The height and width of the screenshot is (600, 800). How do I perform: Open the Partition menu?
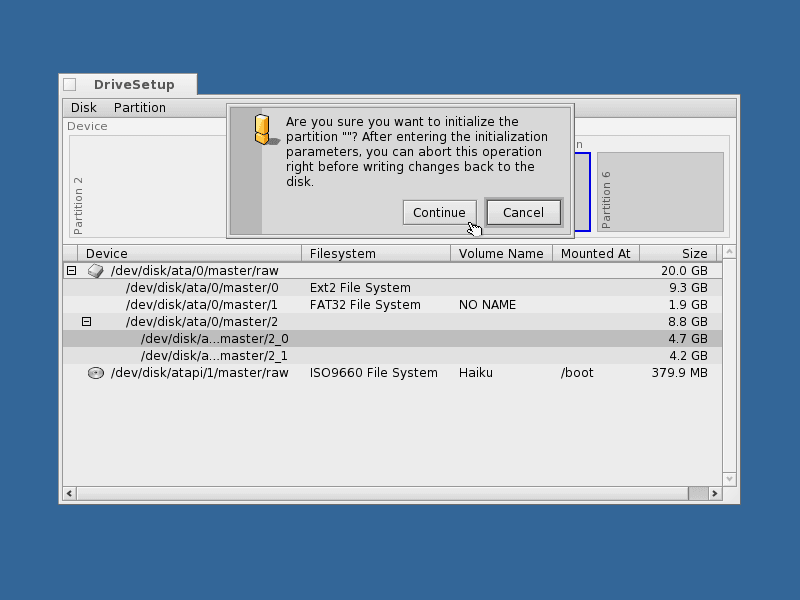pyautogui.click(x=140, y=108)
